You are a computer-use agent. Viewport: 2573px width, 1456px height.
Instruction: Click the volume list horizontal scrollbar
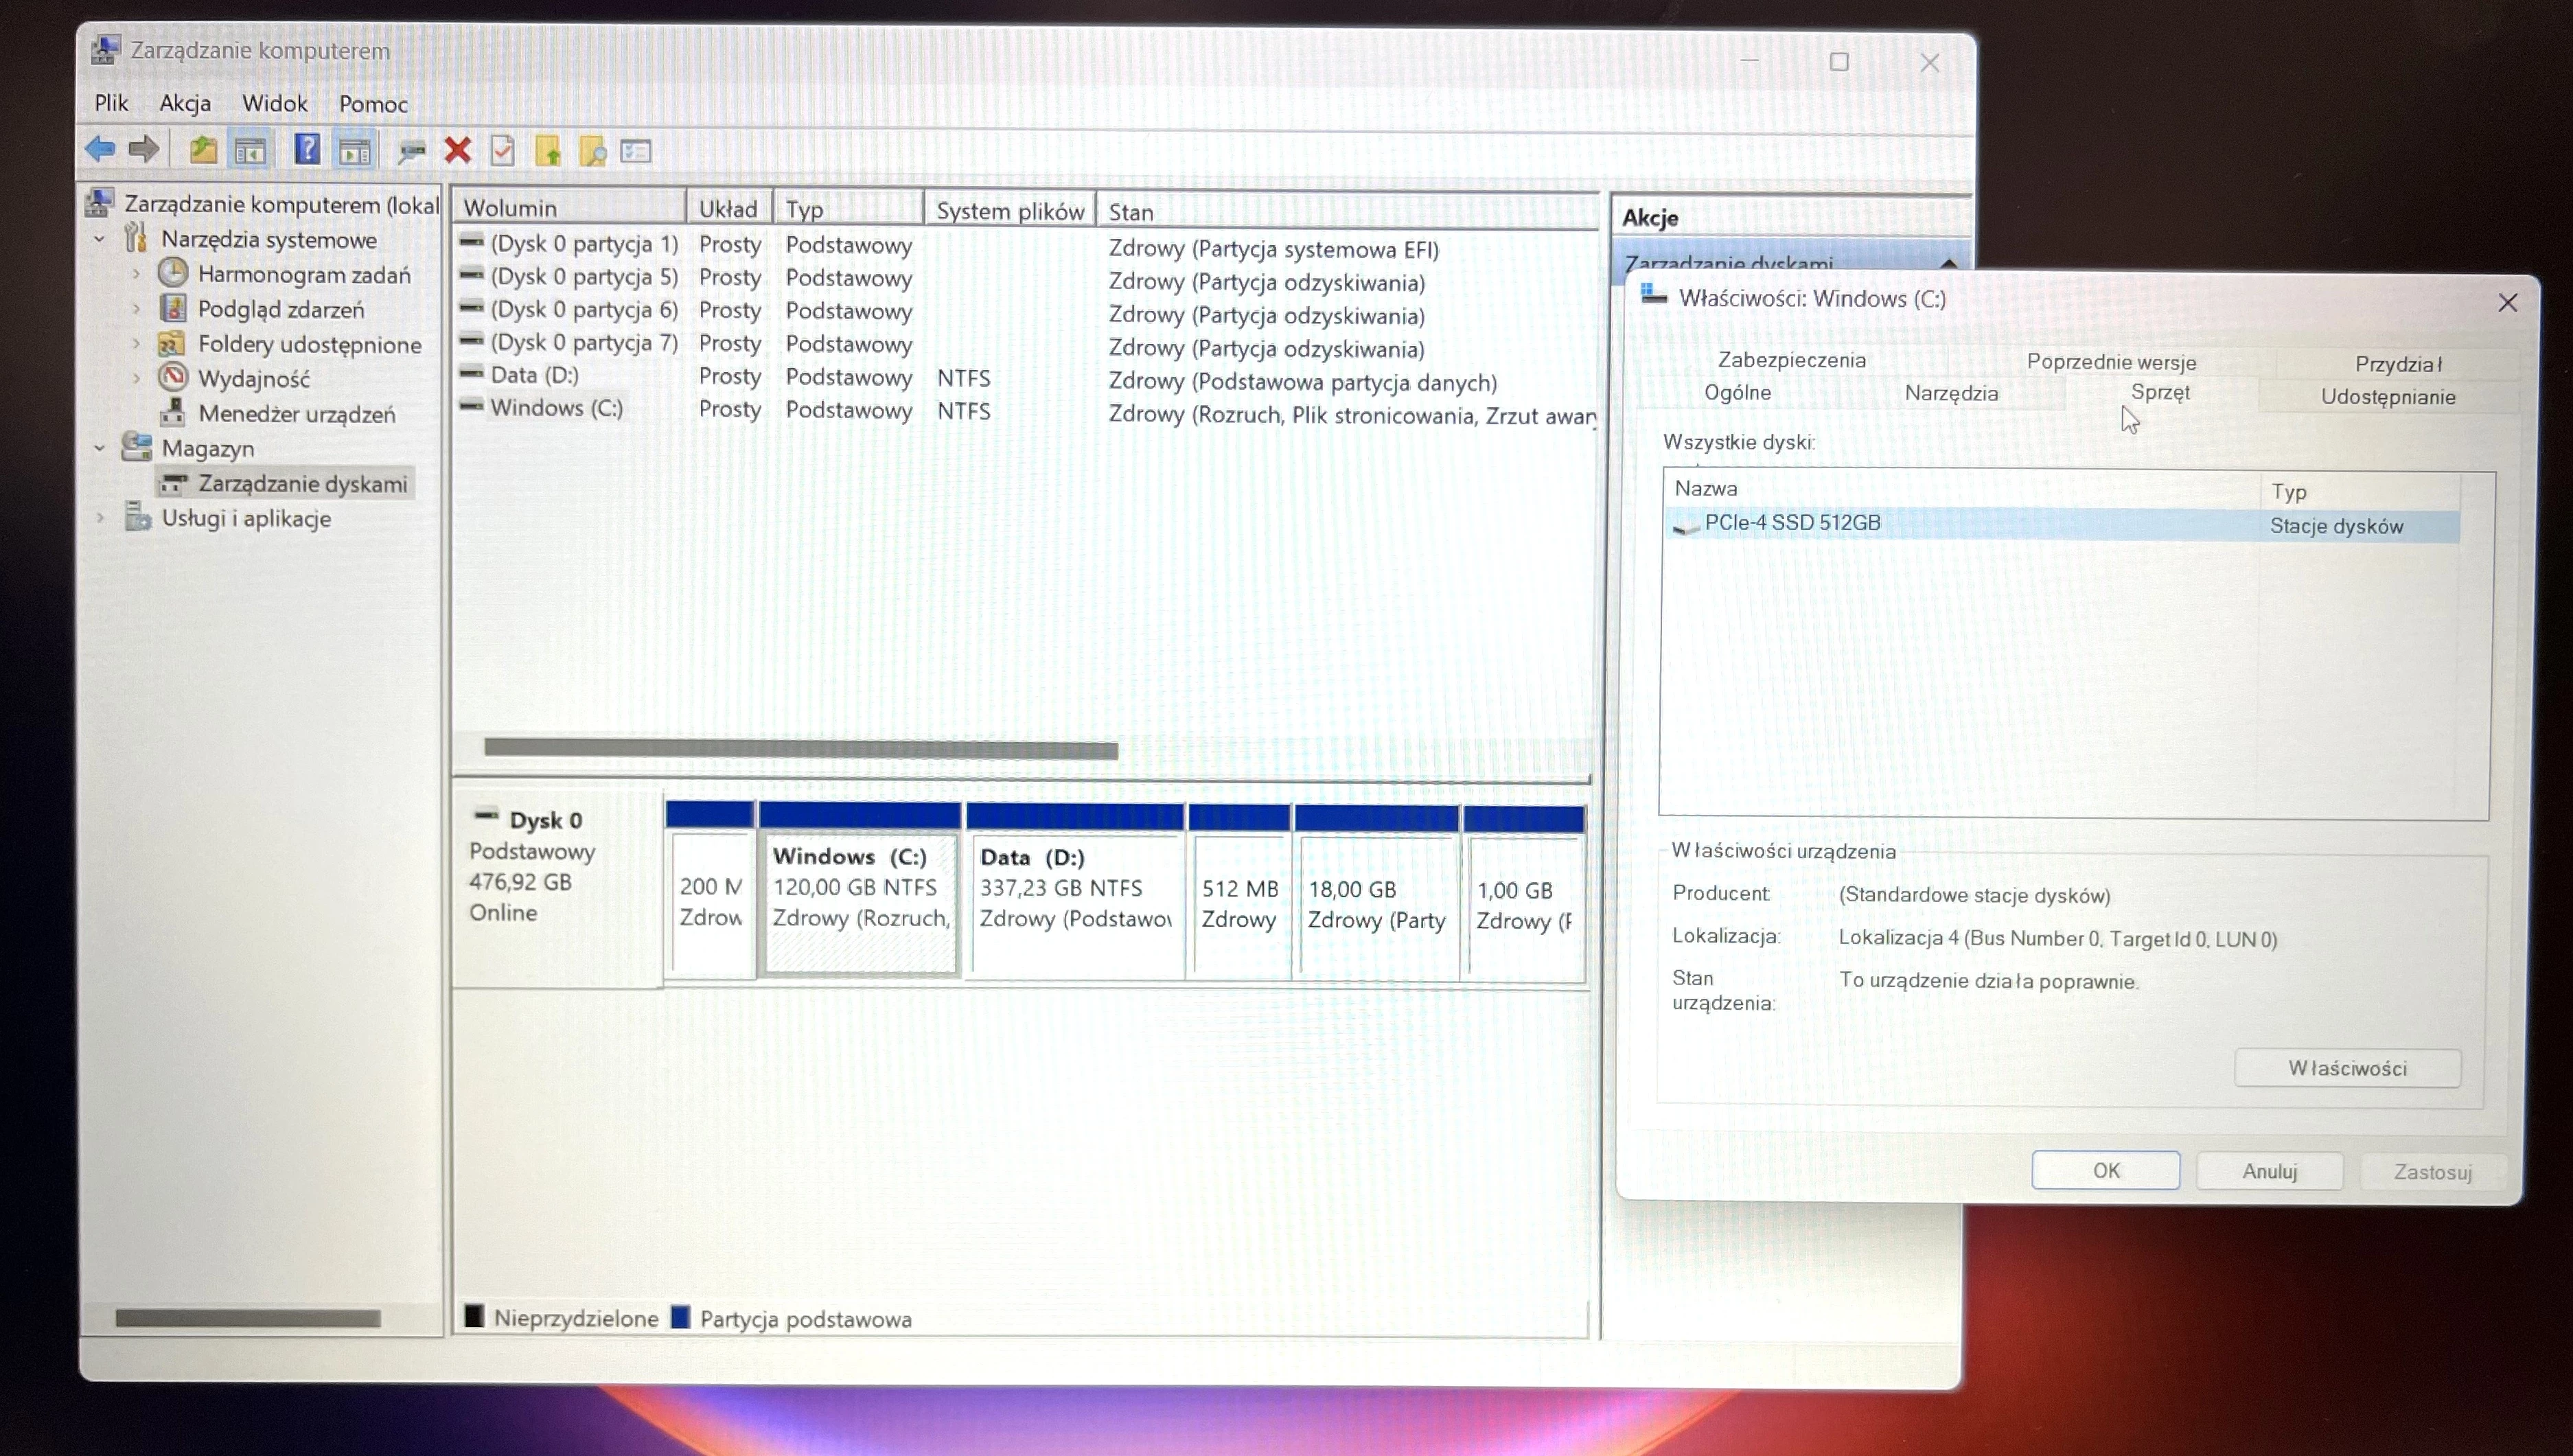[800, 749]
